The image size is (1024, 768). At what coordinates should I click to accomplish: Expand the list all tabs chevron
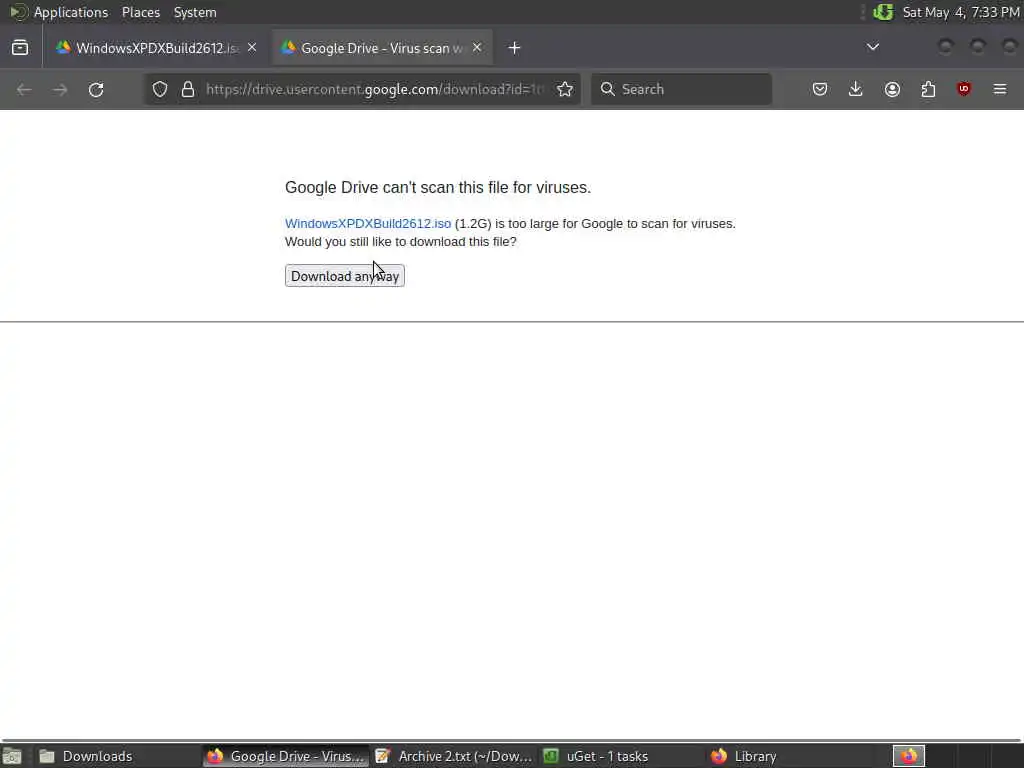(x=872, y=47)
